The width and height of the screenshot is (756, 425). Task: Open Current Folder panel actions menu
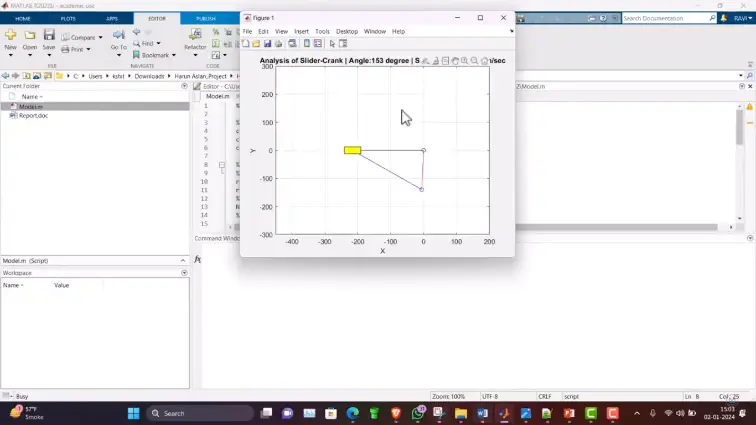(184, 86)
